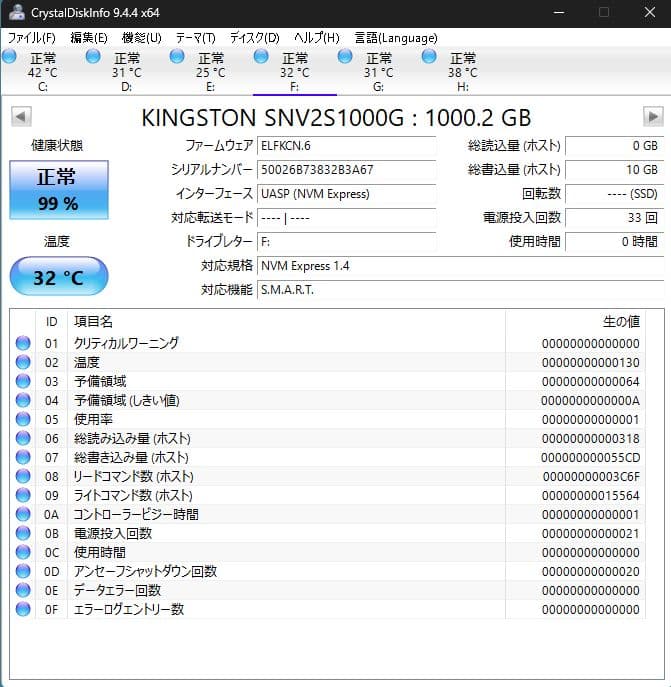The width and height of the screenshot is (671, 687).
Task: Click the power on hours 0 時間 field
Action: 614,242
